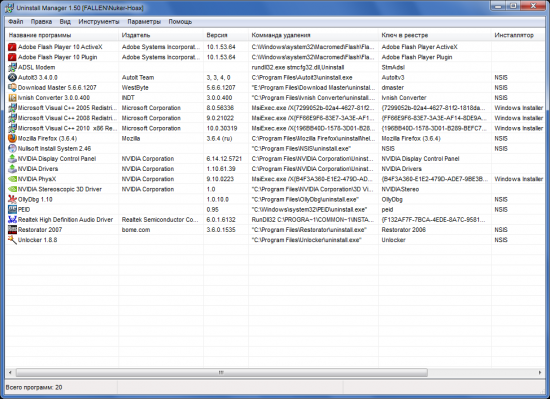550x399 pixels.
Task: Sort by Название программы column header
Action: pos(62,35)
